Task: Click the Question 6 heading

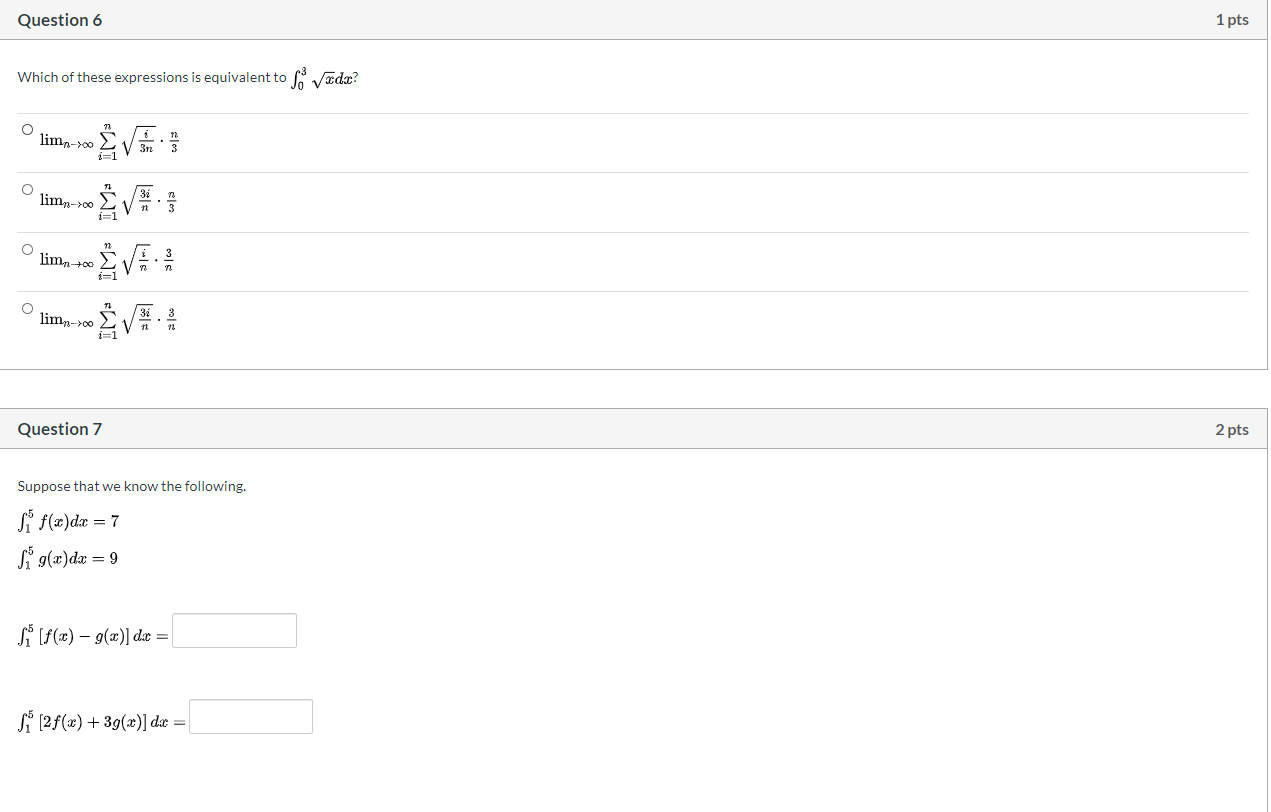Action: (60, 20)
